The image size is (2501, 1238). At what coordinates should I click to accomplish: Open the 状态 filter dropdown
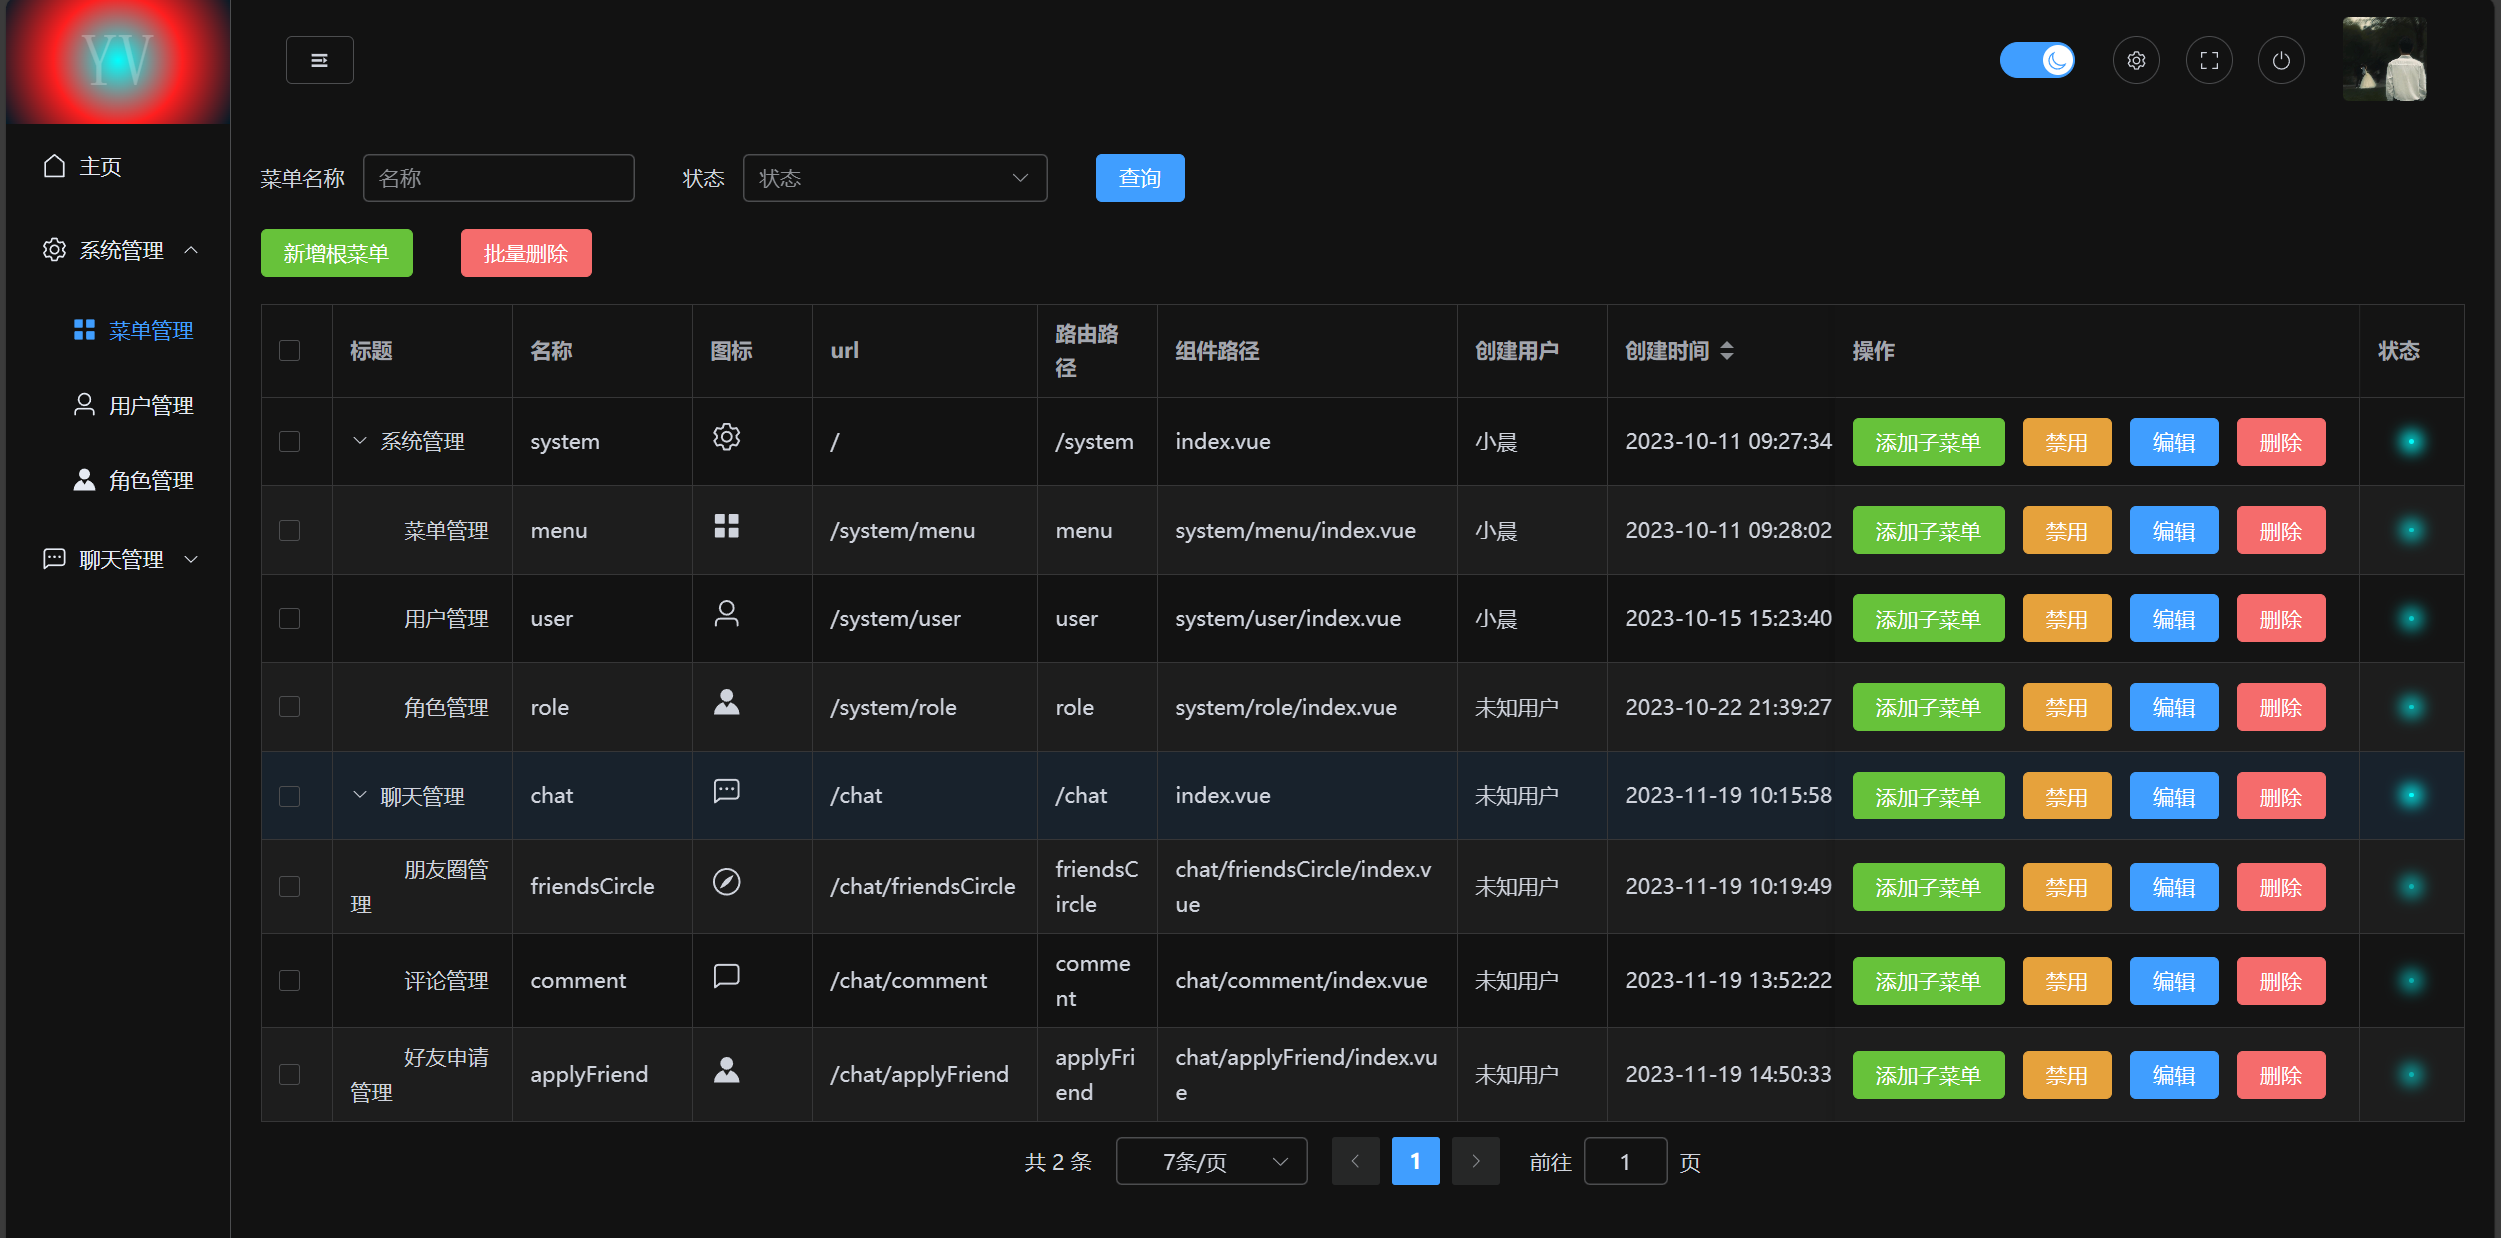[x=895, y=178]
